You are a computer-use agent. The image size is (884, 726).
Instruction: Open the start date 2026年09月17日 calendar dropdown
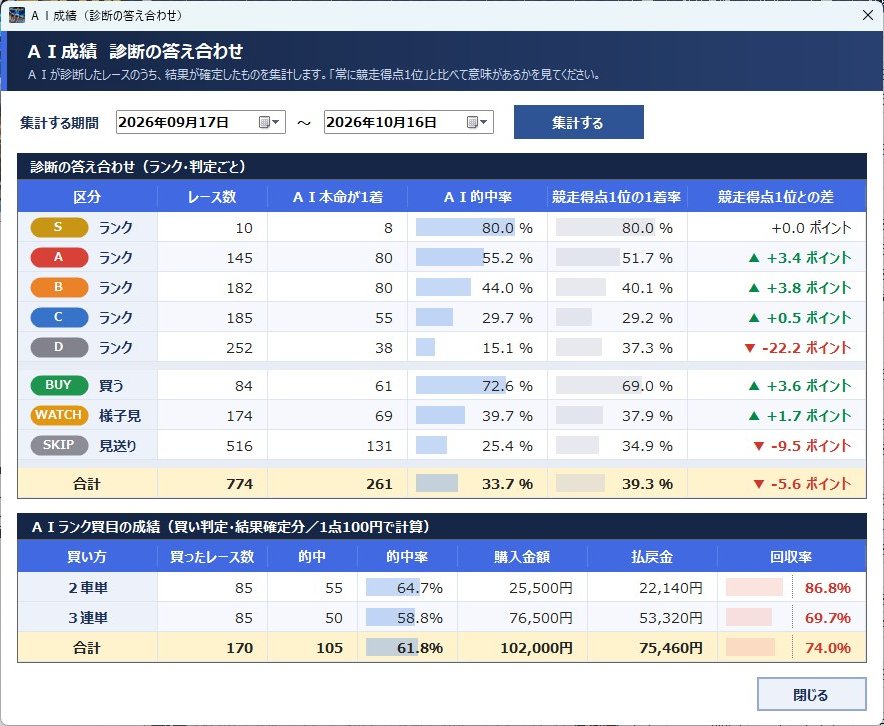pyautogui.click(x=269, y=122)
